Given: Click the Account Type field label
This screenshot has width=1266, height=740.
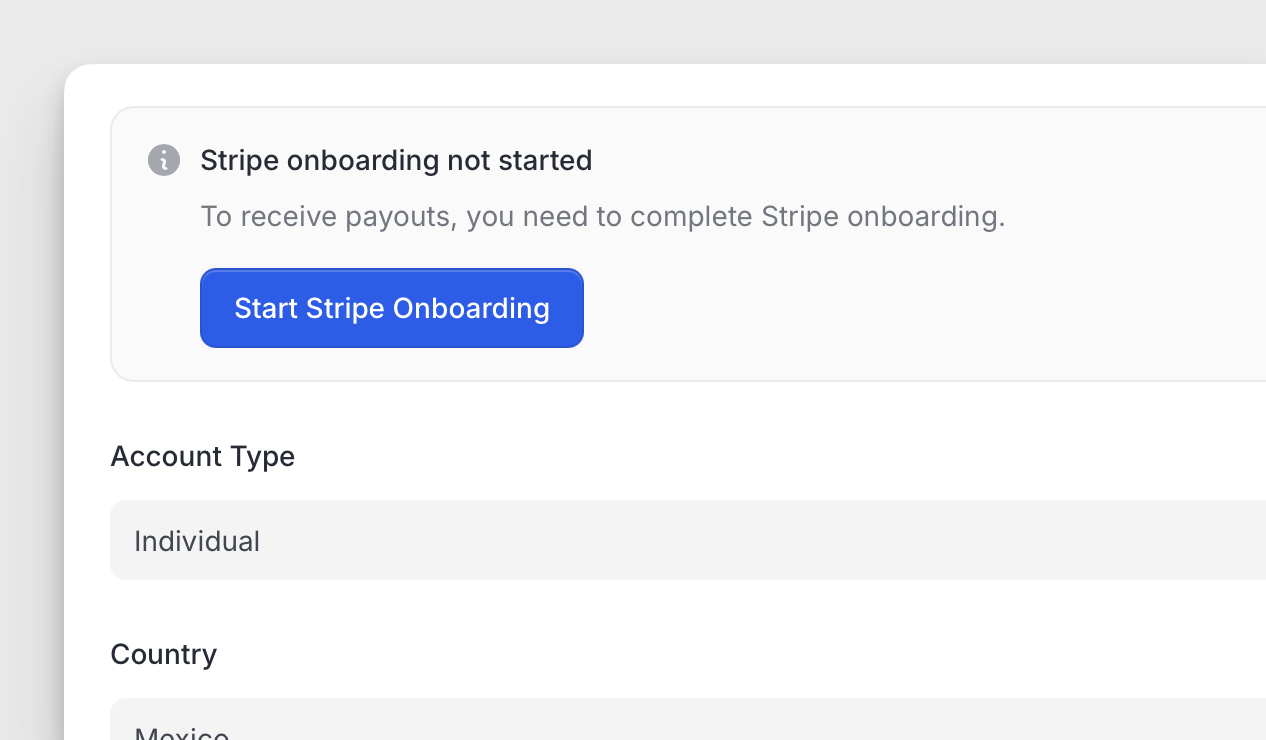Looking at the screenshot, I should click(202, 456).
